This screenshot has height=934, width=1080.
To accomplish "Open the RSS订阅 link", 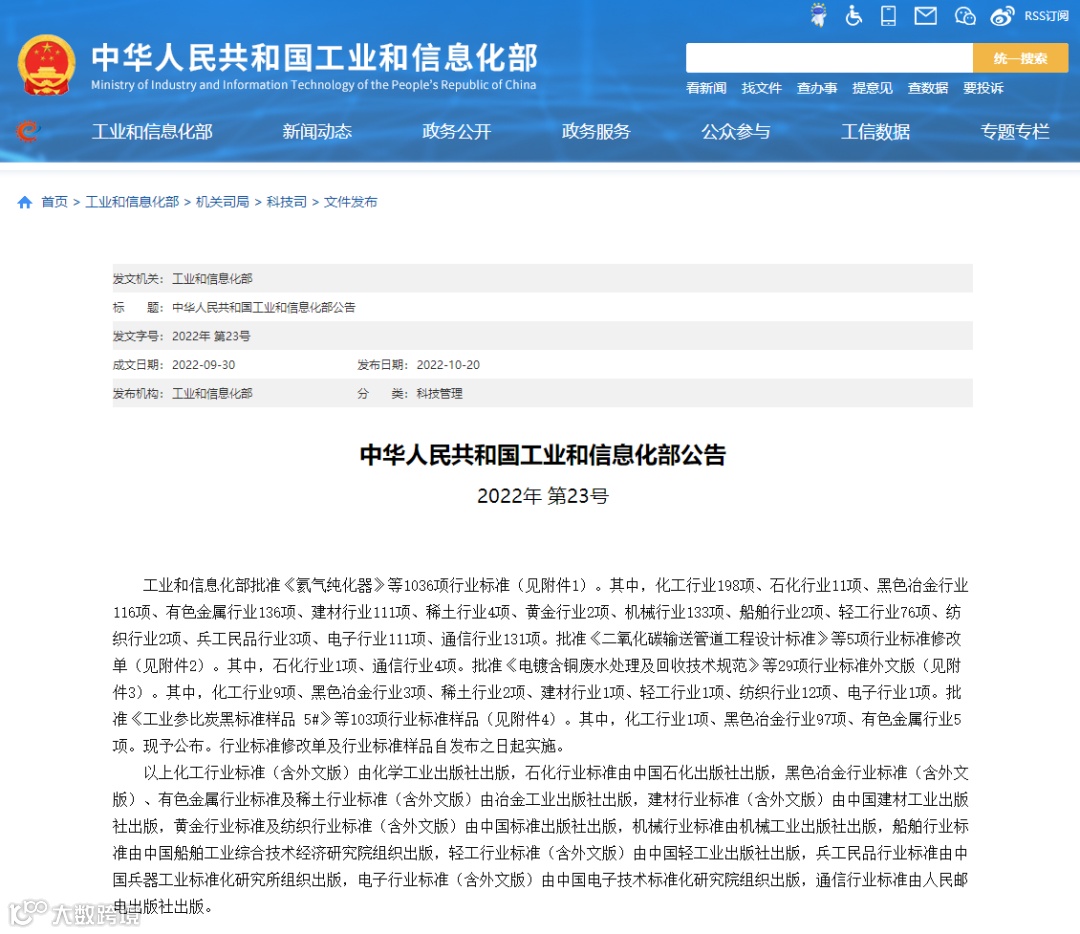I will [x=1046, y=16].
